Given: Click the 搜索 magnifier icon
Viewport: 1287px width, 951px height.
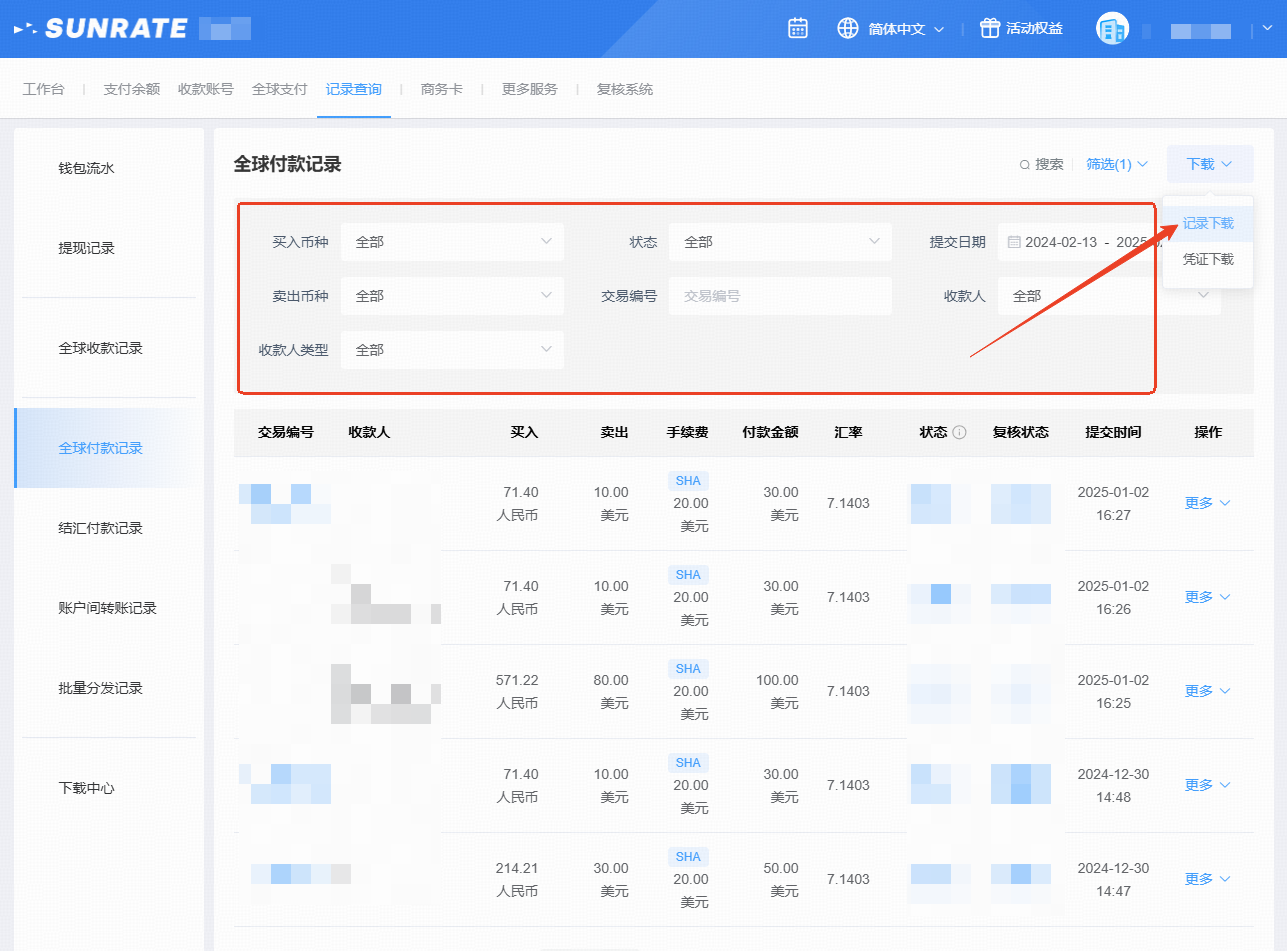Looking at the screenshot, I should (x=1024, y=165).
